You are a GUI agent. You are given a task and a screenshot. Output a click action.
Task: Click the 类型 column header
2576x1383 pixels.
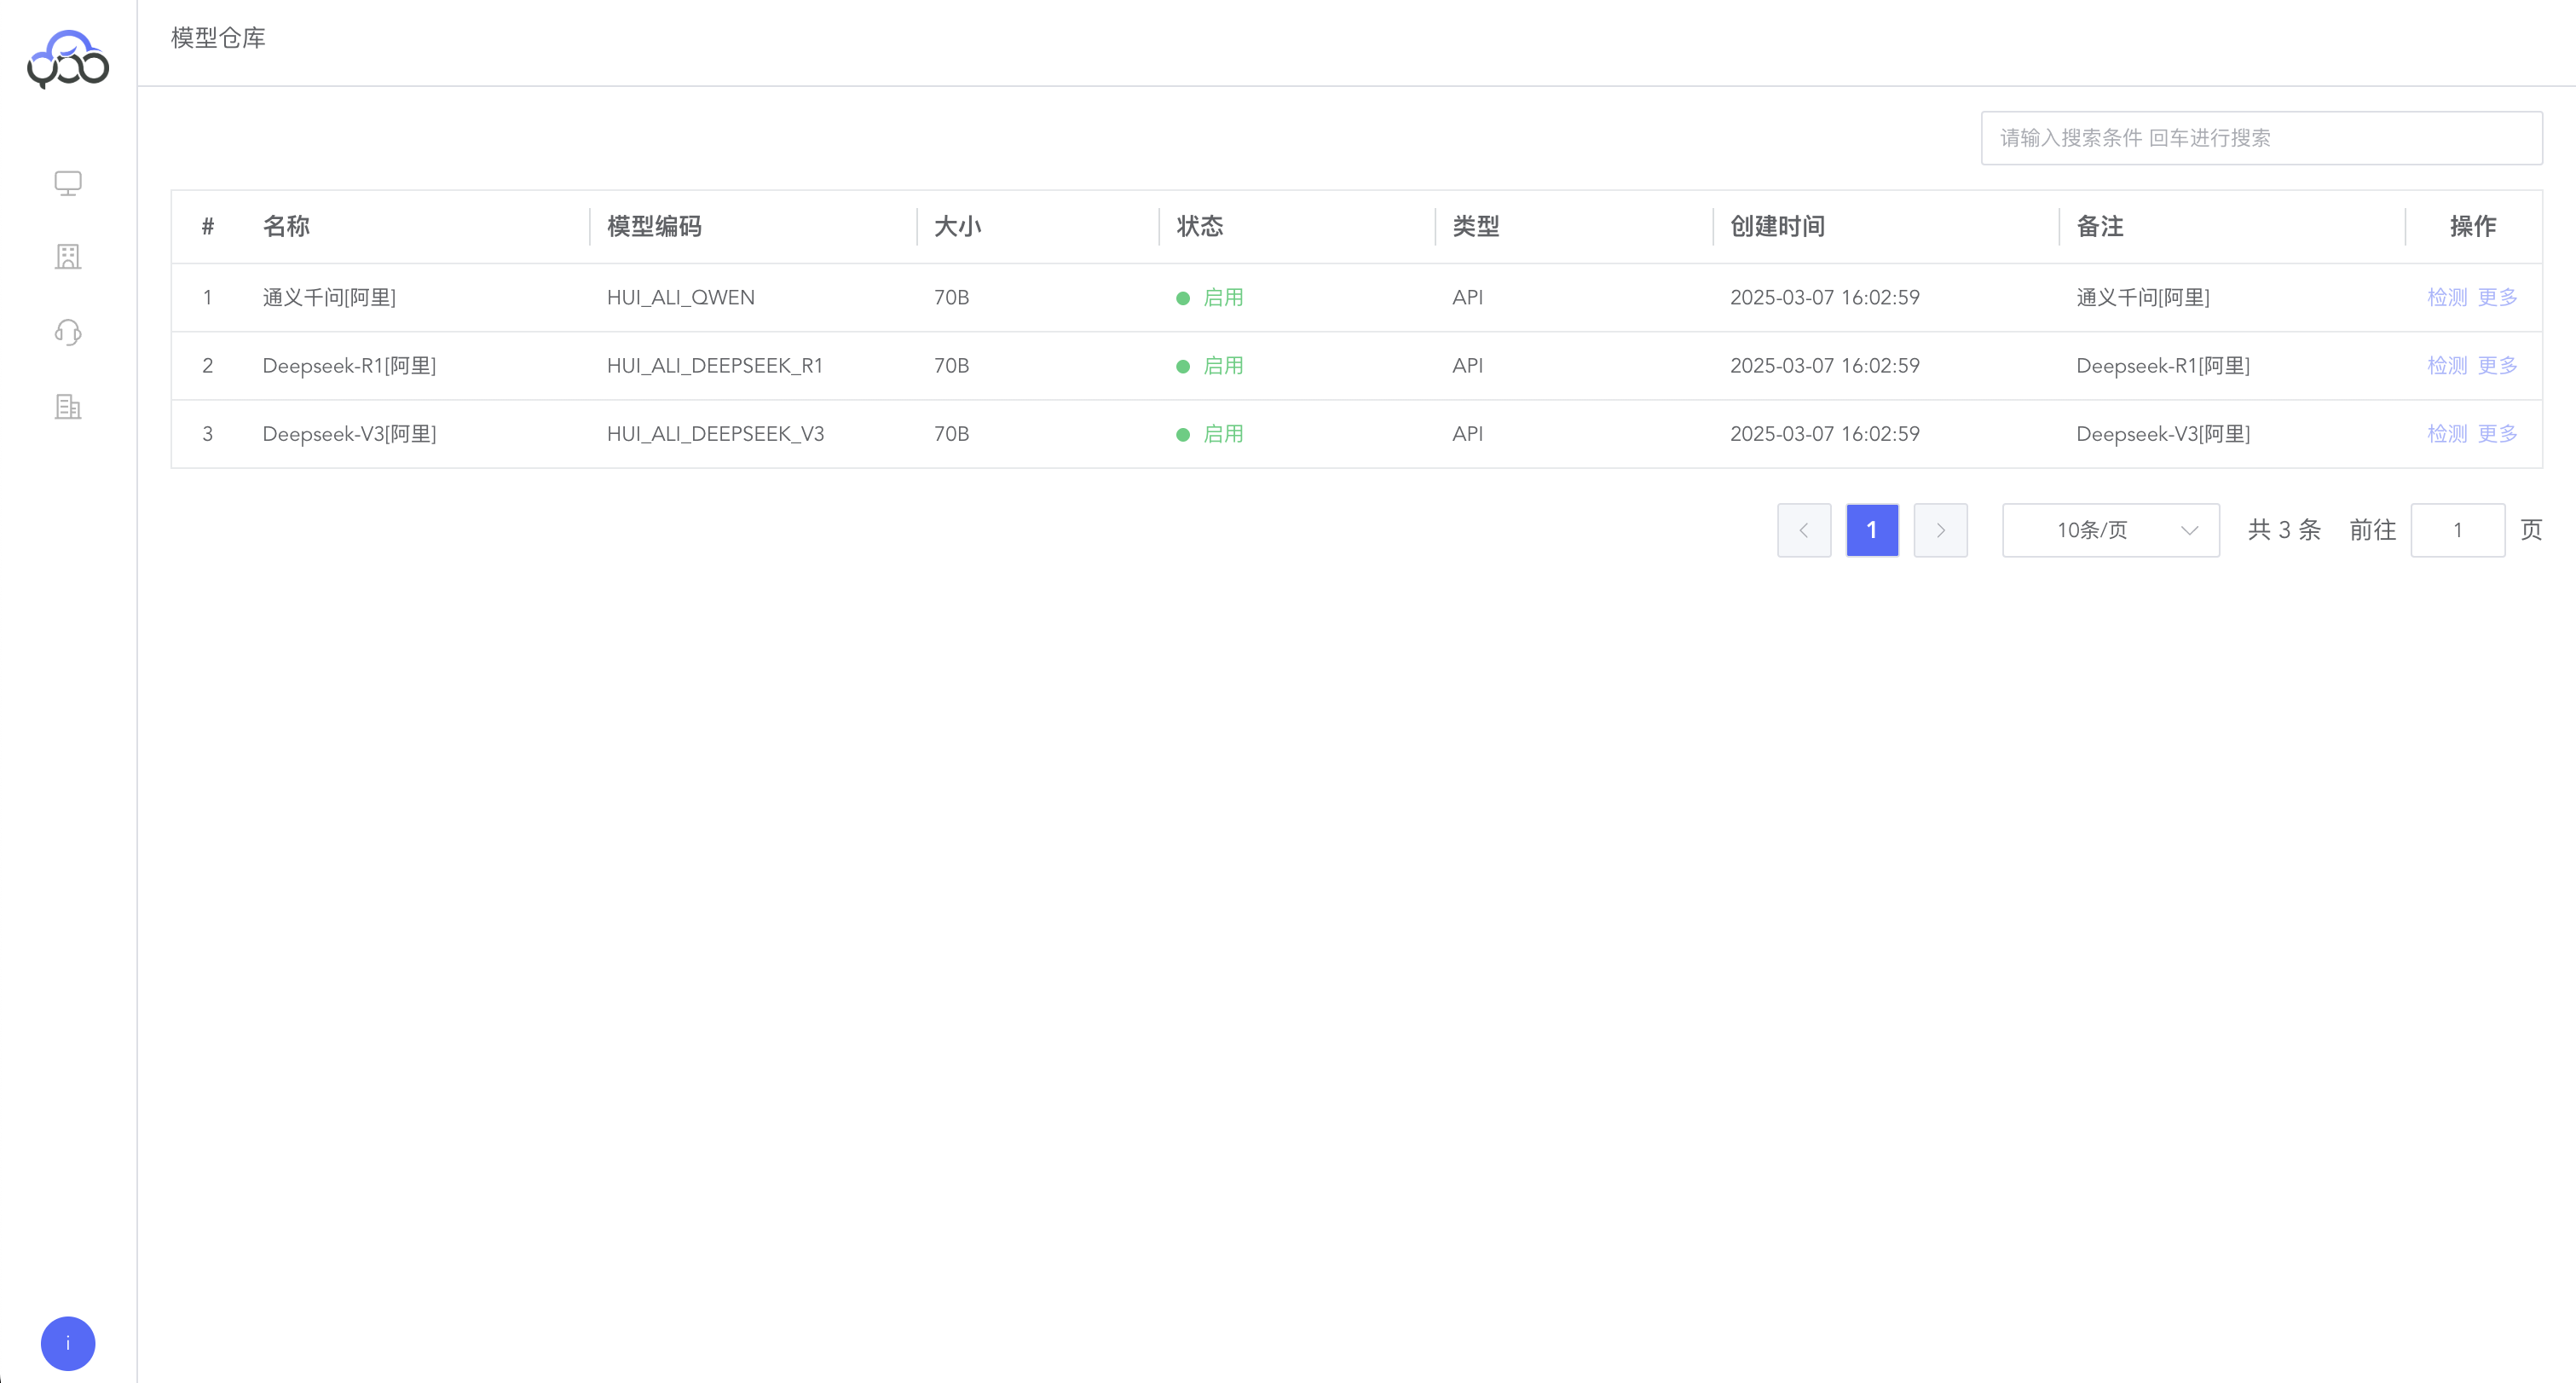(1475, 226)
